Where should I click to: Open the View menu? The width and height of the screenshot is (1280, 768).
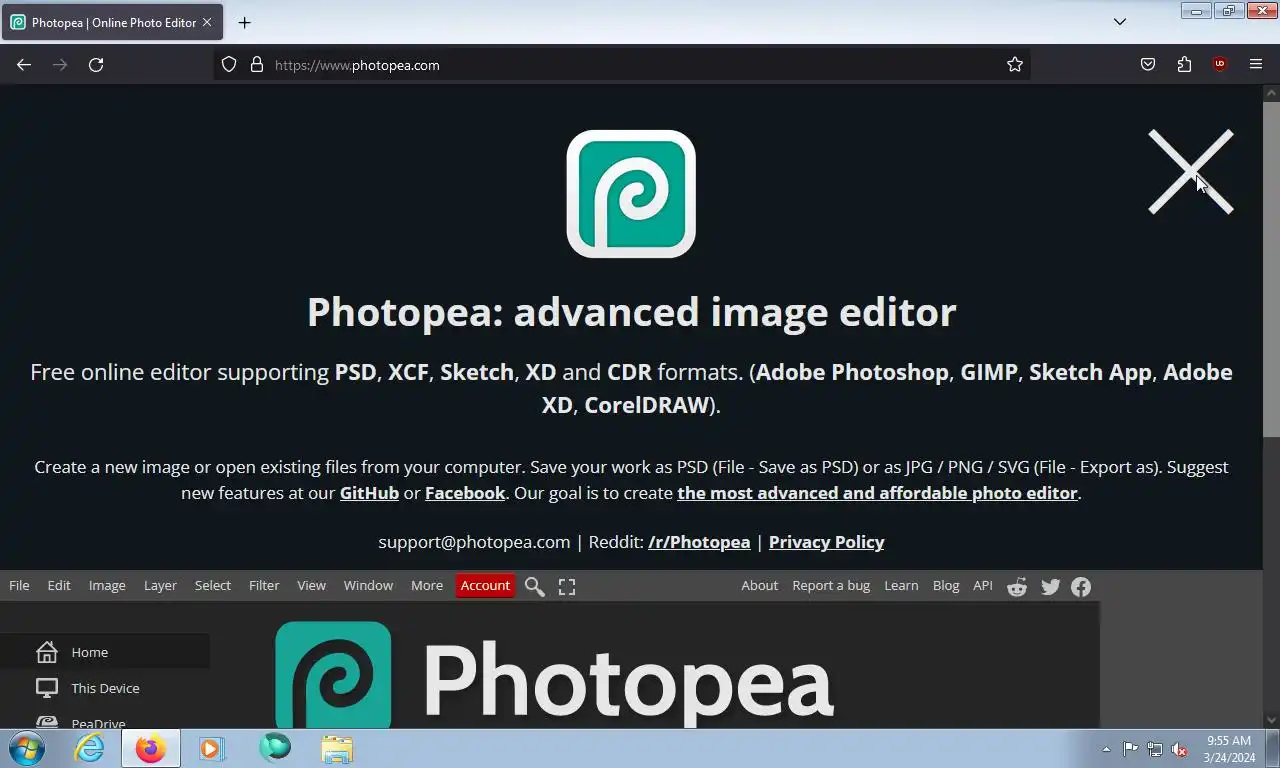tap(311, 586)
